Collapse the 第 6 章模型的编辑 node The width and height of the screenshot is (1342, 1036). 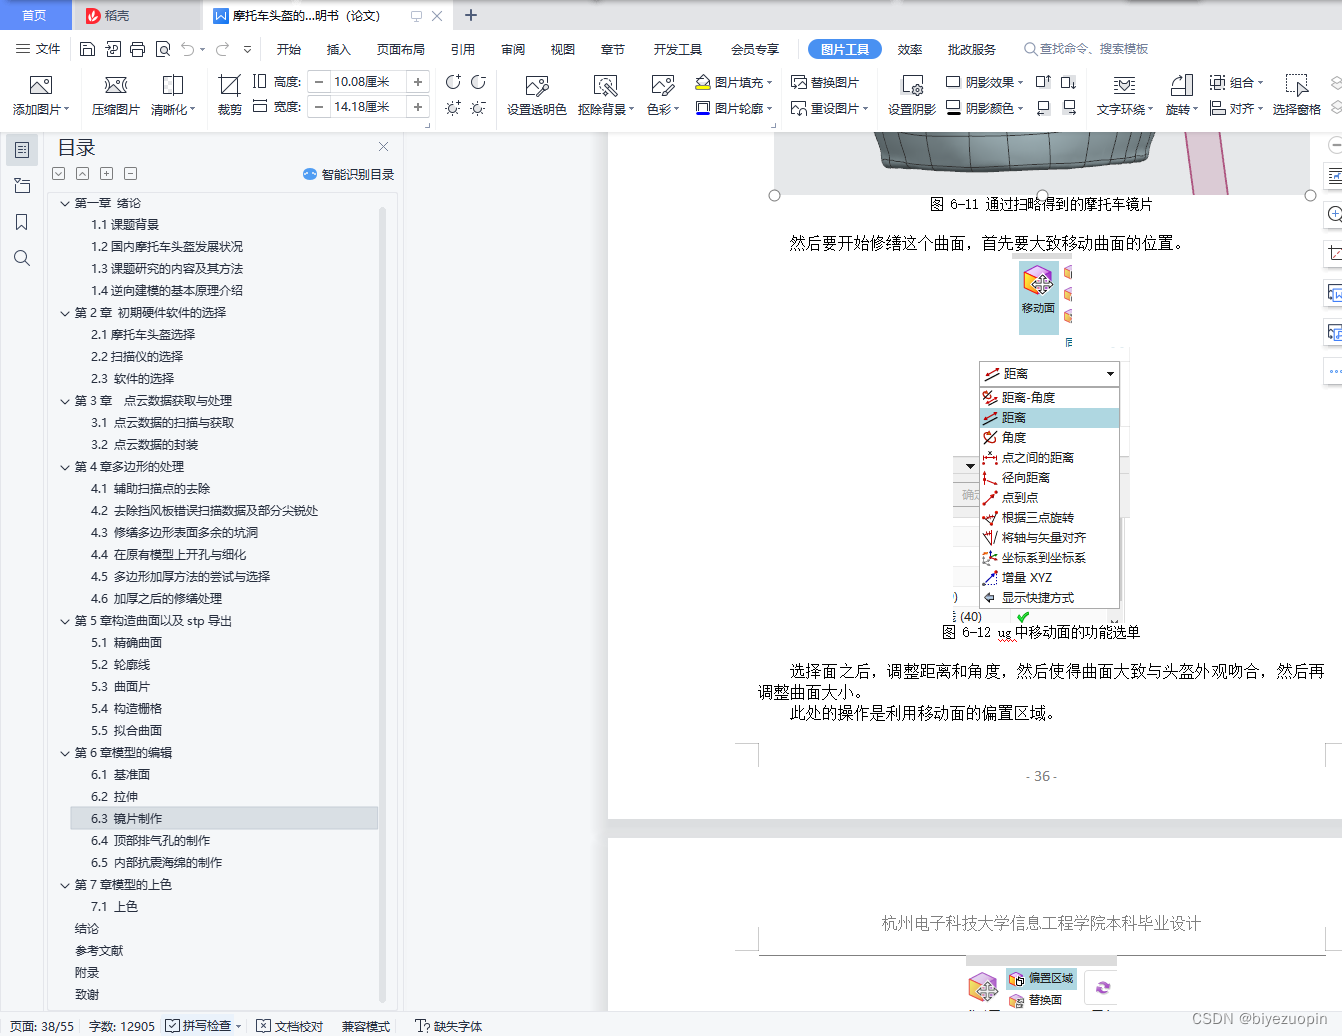pos(65,753)
